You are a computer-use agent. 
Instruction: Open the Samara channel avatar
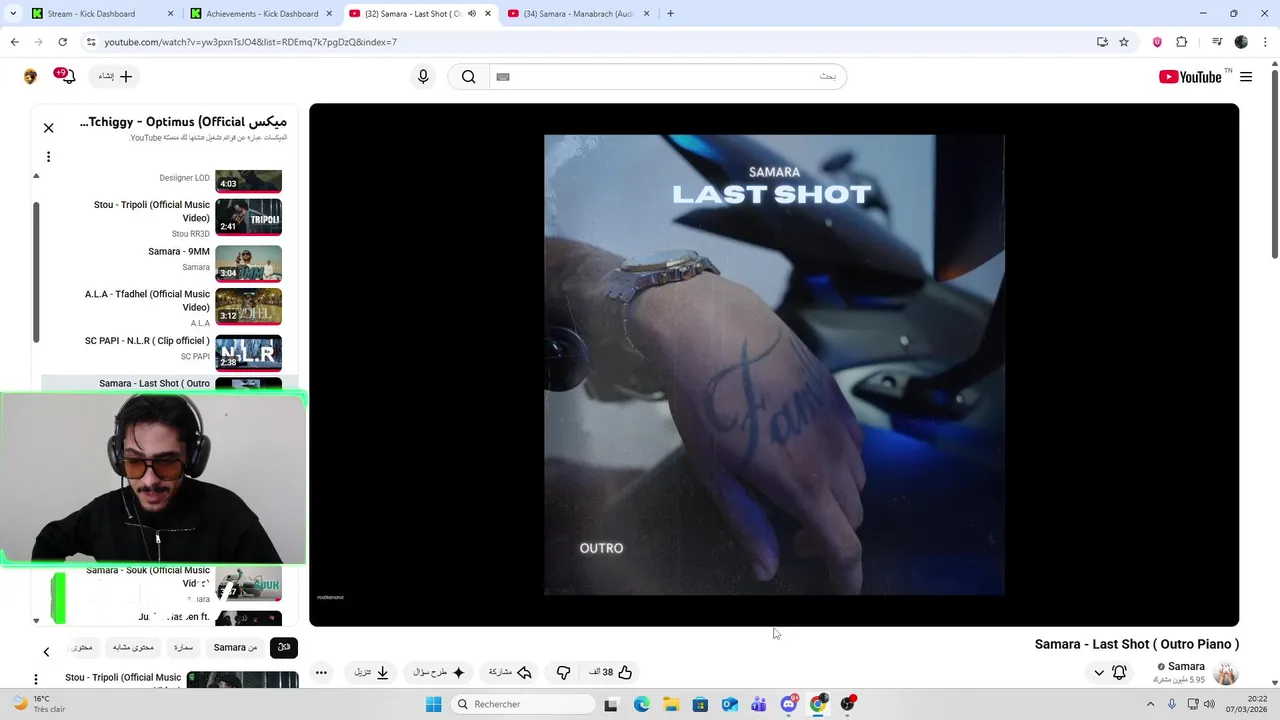point(1225,672)
